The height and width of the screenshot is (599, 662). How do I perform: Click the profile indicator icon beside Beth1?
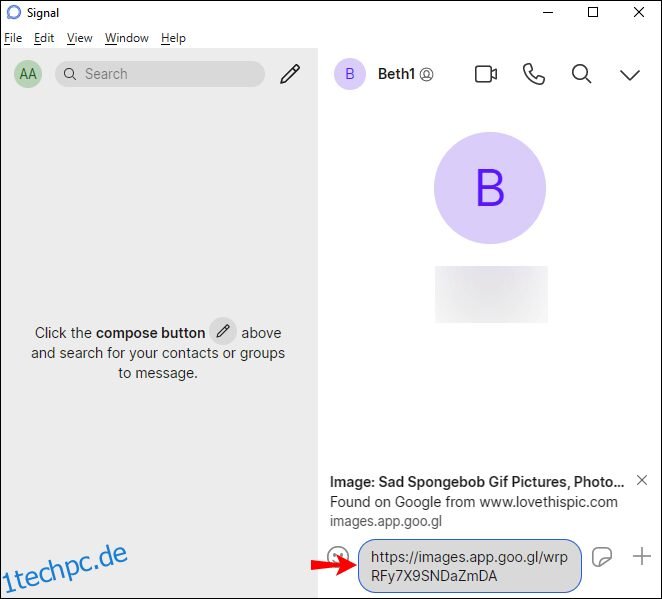coord(426,75)
